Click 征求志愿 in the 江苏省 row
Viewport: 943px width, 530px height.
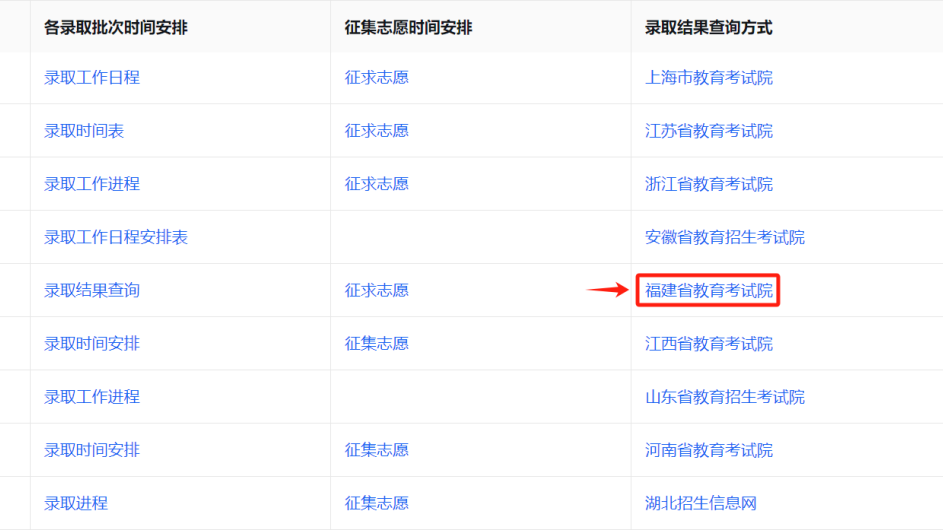[x=376, y=131]
